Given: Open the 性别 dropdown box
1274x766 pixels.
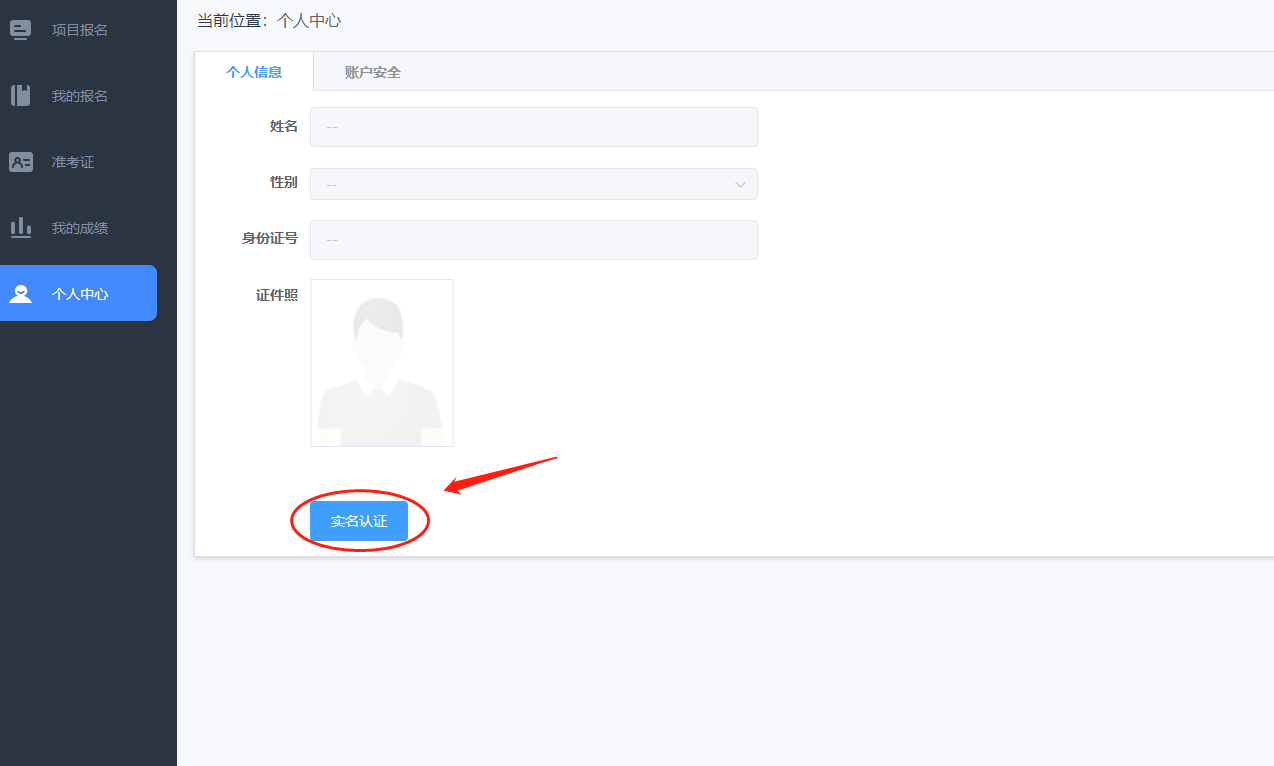Looking at the screenshot, I should [520, 184].
